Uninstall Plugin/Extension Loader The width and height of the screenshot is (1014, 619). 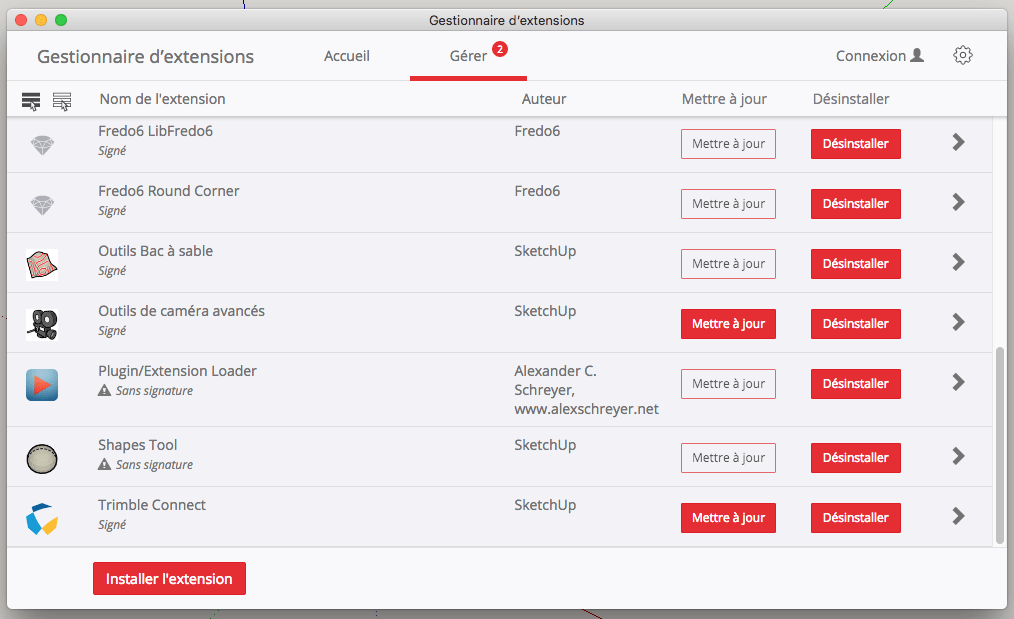click(856, 384)
